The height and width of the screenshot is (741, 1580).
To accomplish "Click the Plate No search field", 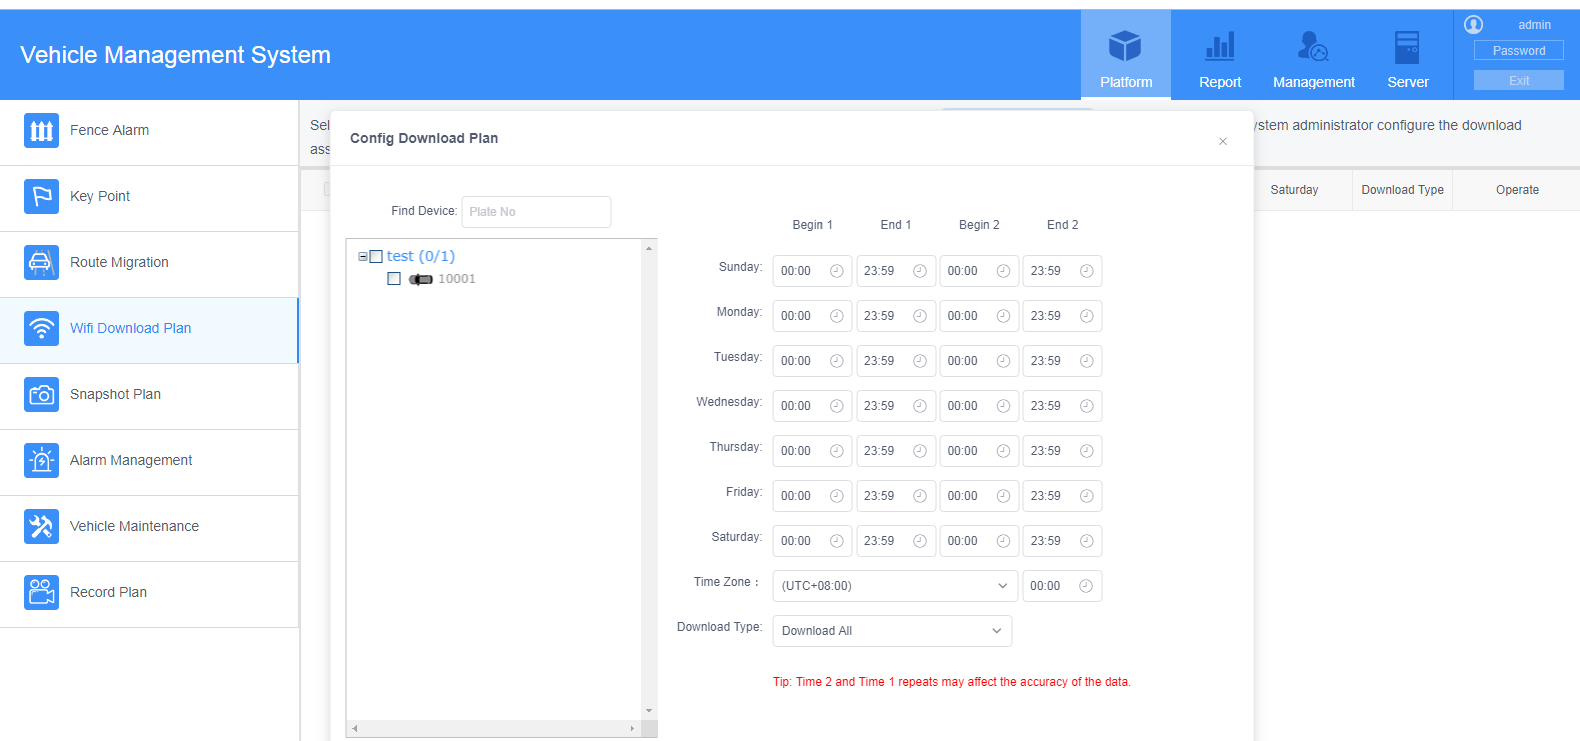I will (x=536, y=212).
